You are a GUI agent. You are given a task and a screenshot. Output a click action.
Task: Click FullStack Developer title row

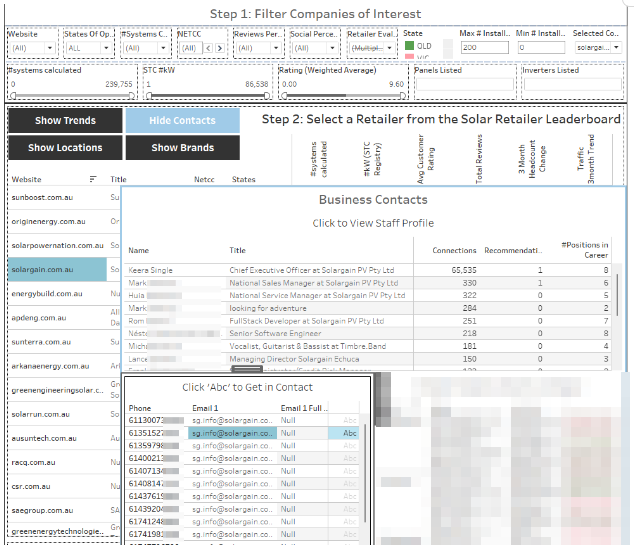coord(307,321)
